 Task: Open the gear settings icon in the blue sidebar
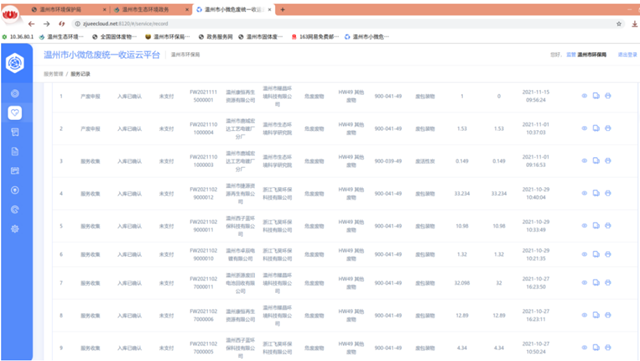15,229
